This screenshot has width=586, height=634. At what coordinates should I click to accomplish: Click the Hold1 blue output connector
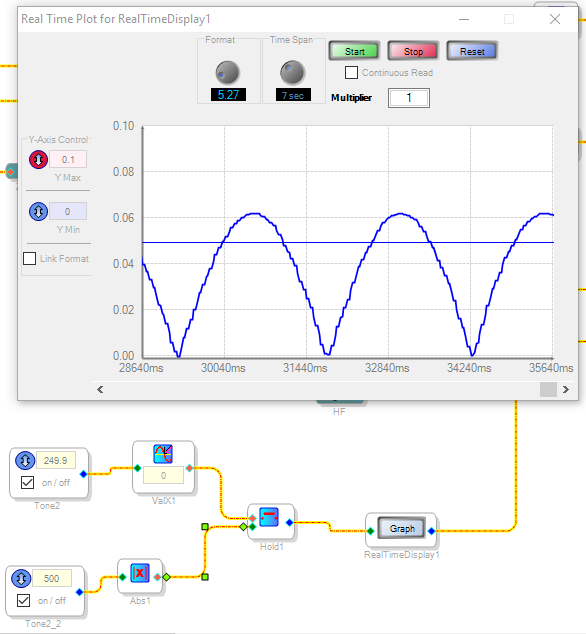[290, 523]
